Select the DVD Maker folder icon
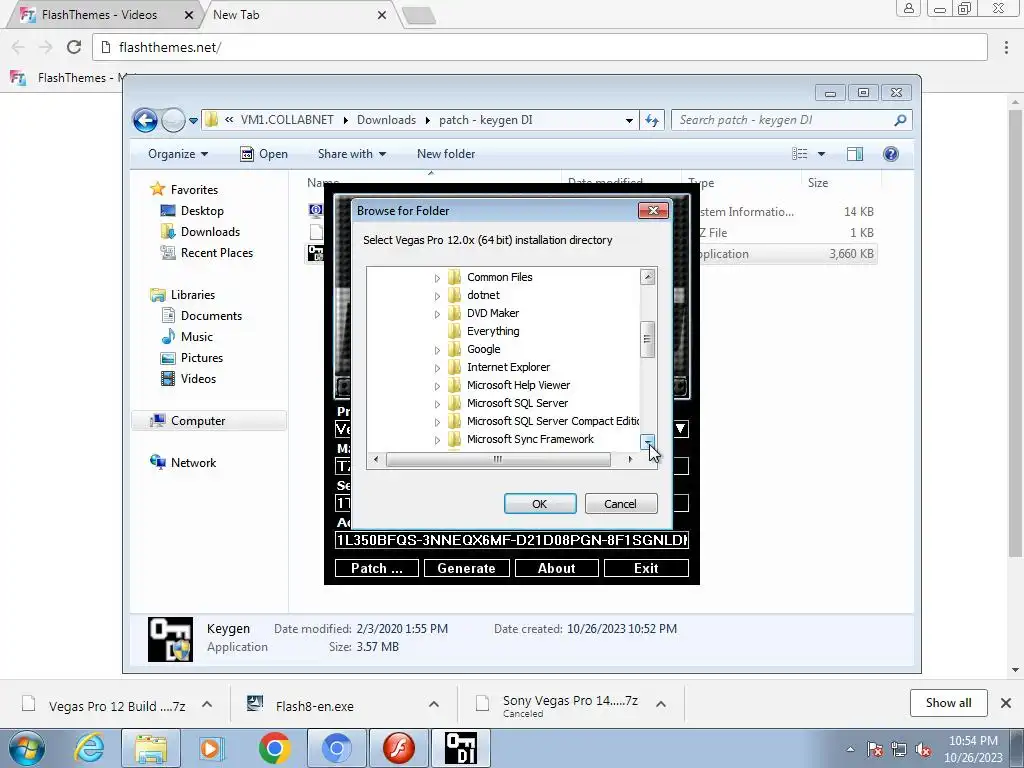The height and width of the screenshot is (768, 1024). click(455, 313)
